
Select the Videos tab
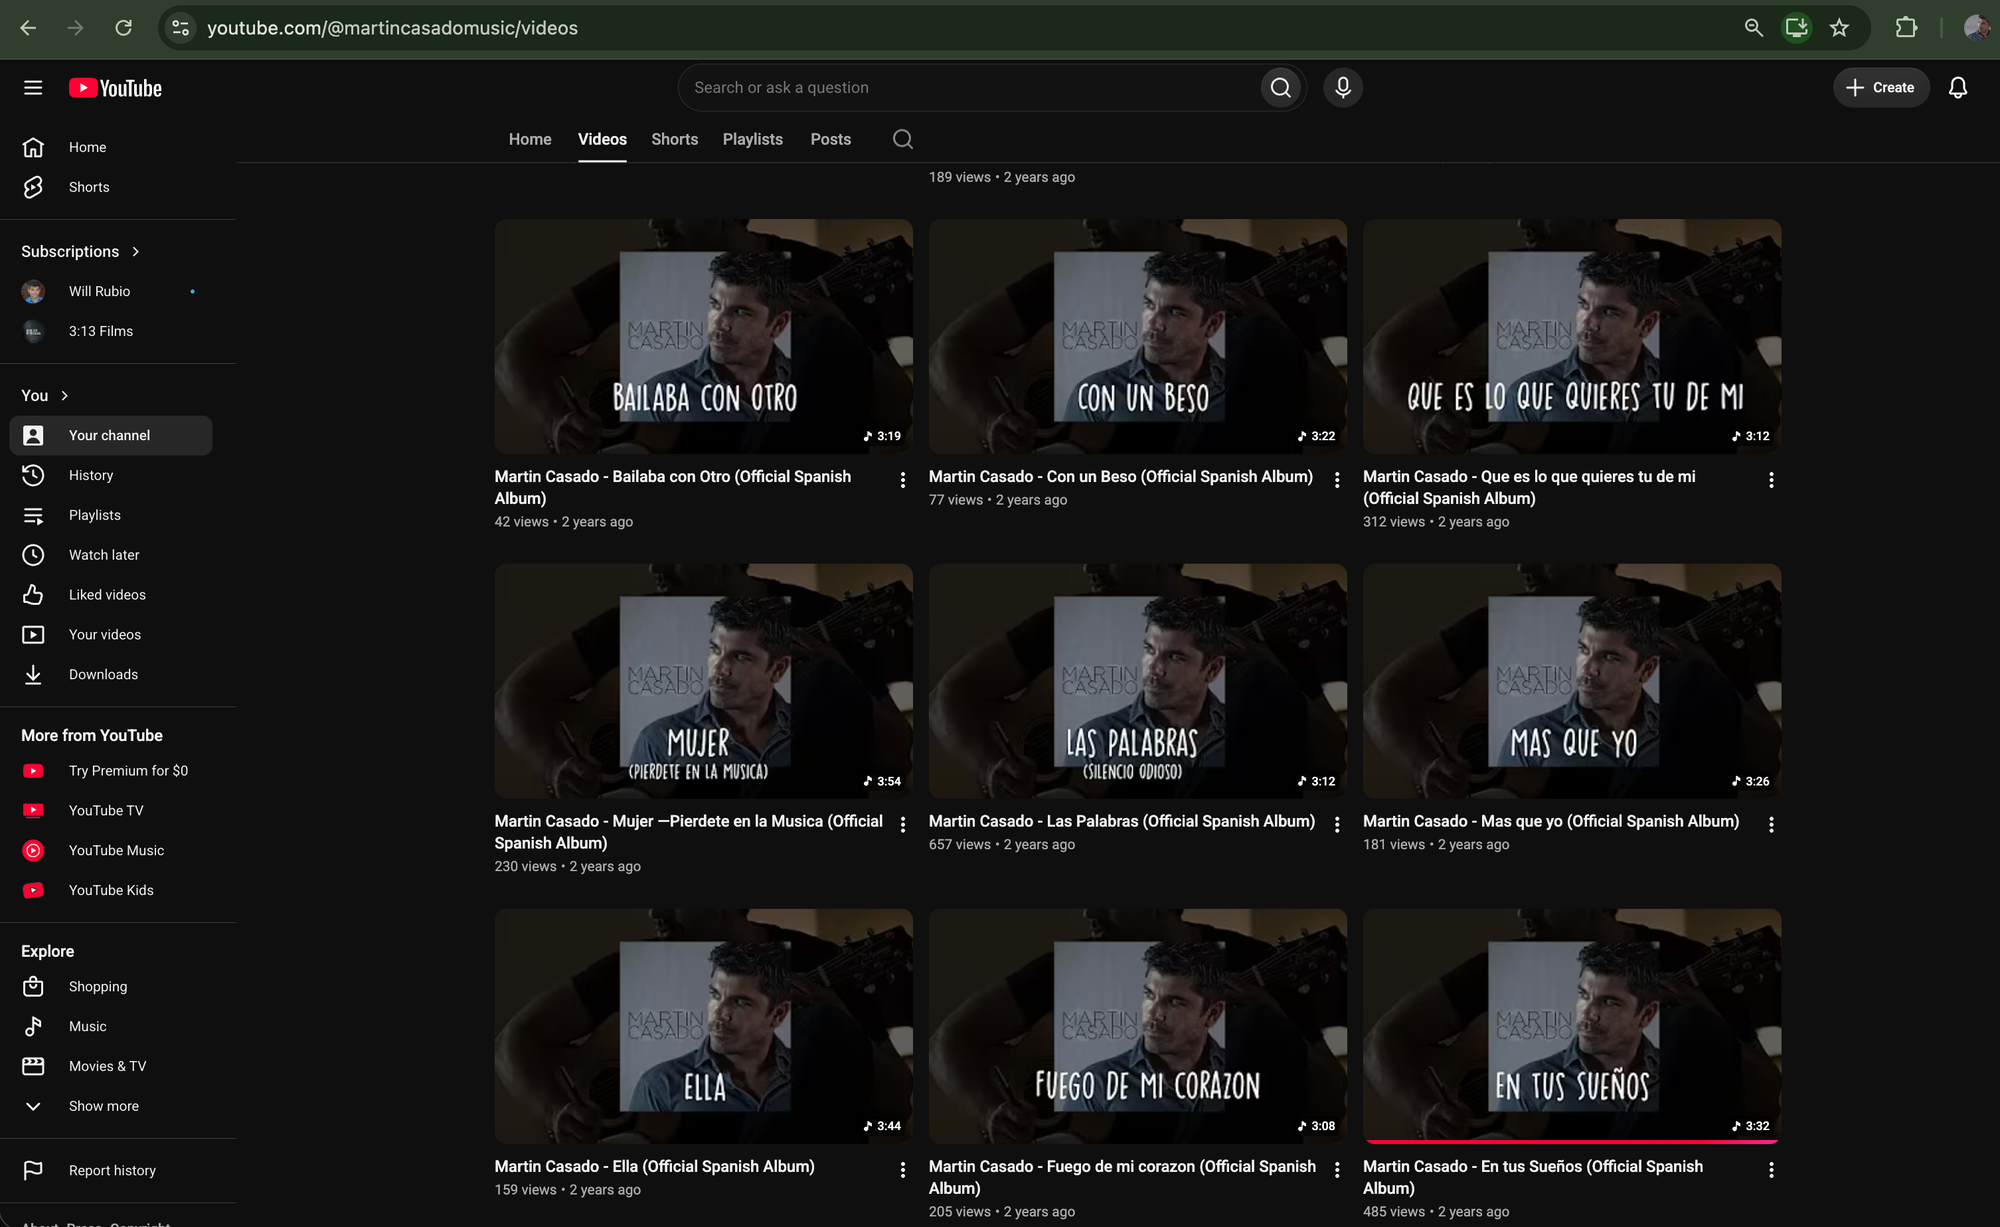pyautogui.click(x=602, y=139)
